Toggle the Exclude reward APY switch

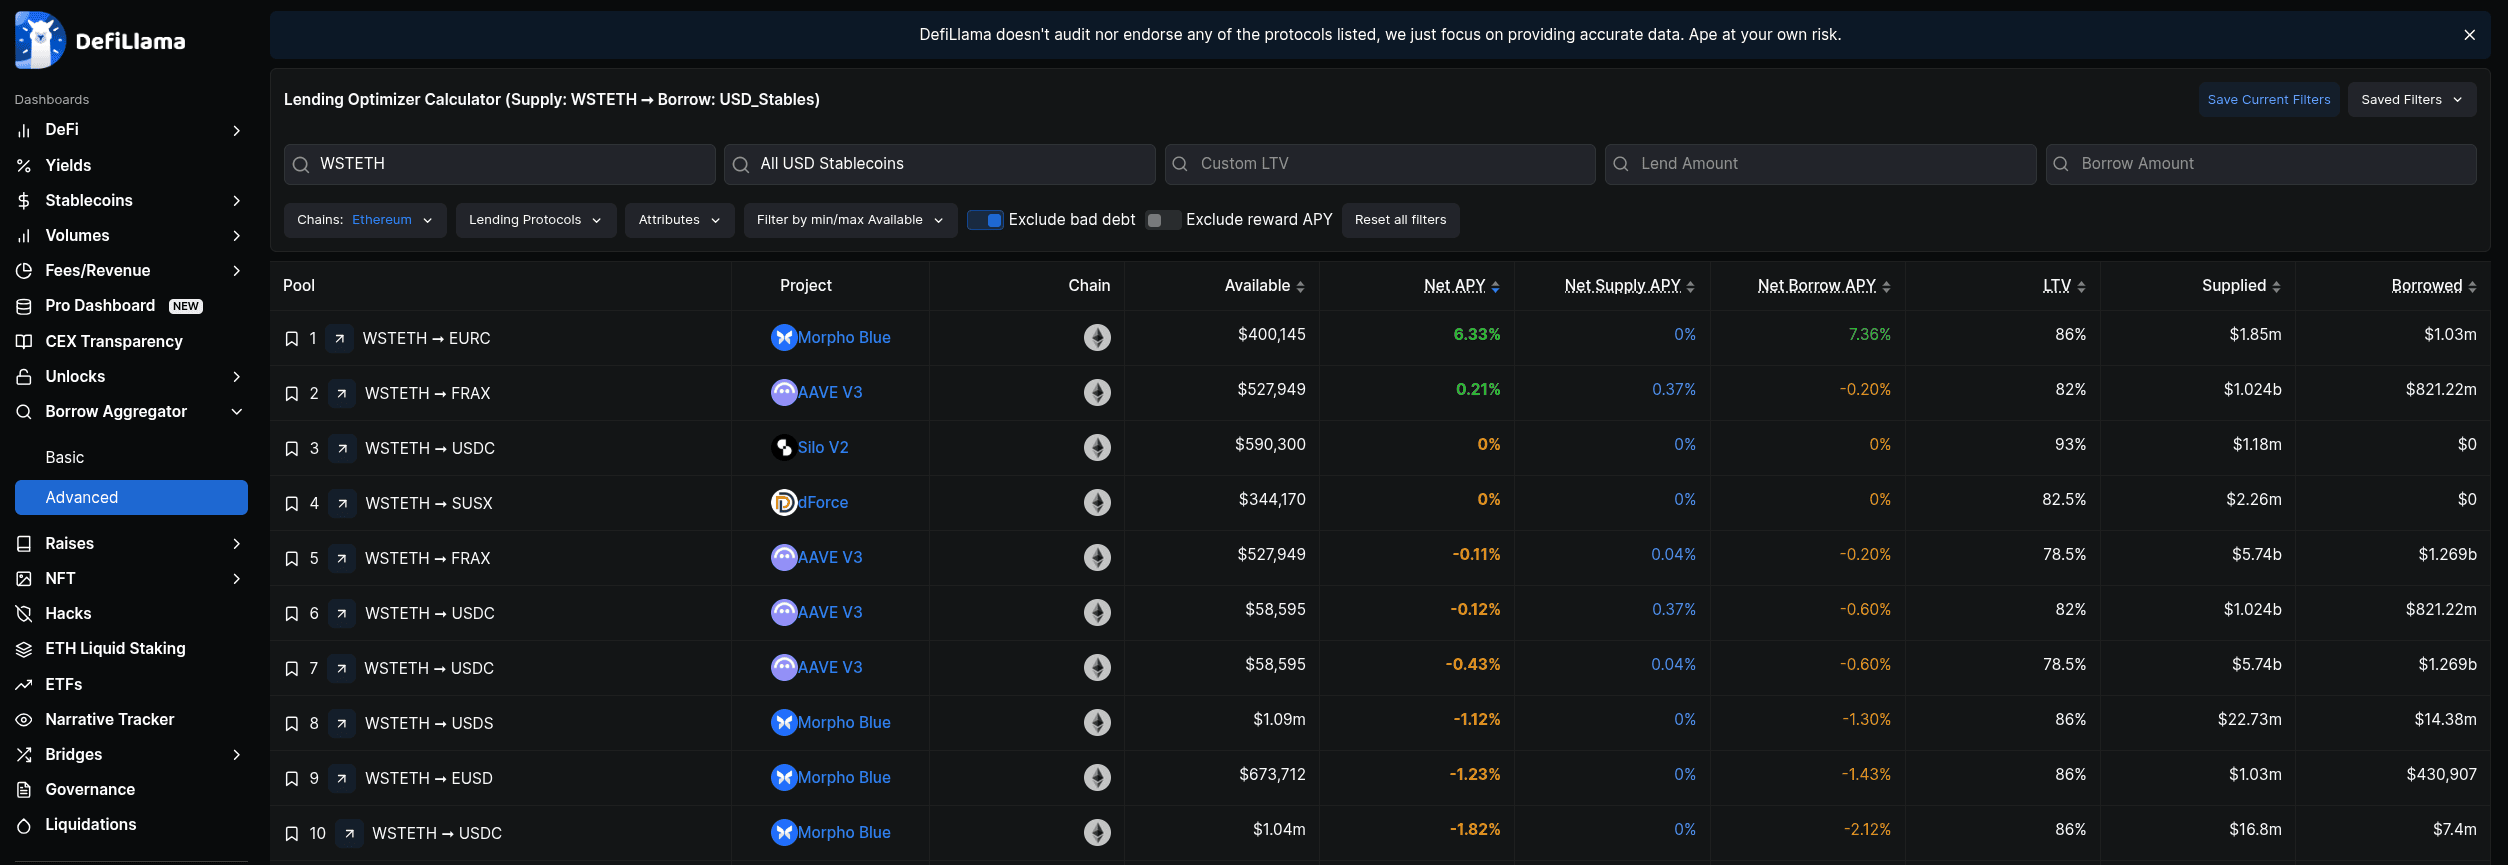(x=1163, y=220)
